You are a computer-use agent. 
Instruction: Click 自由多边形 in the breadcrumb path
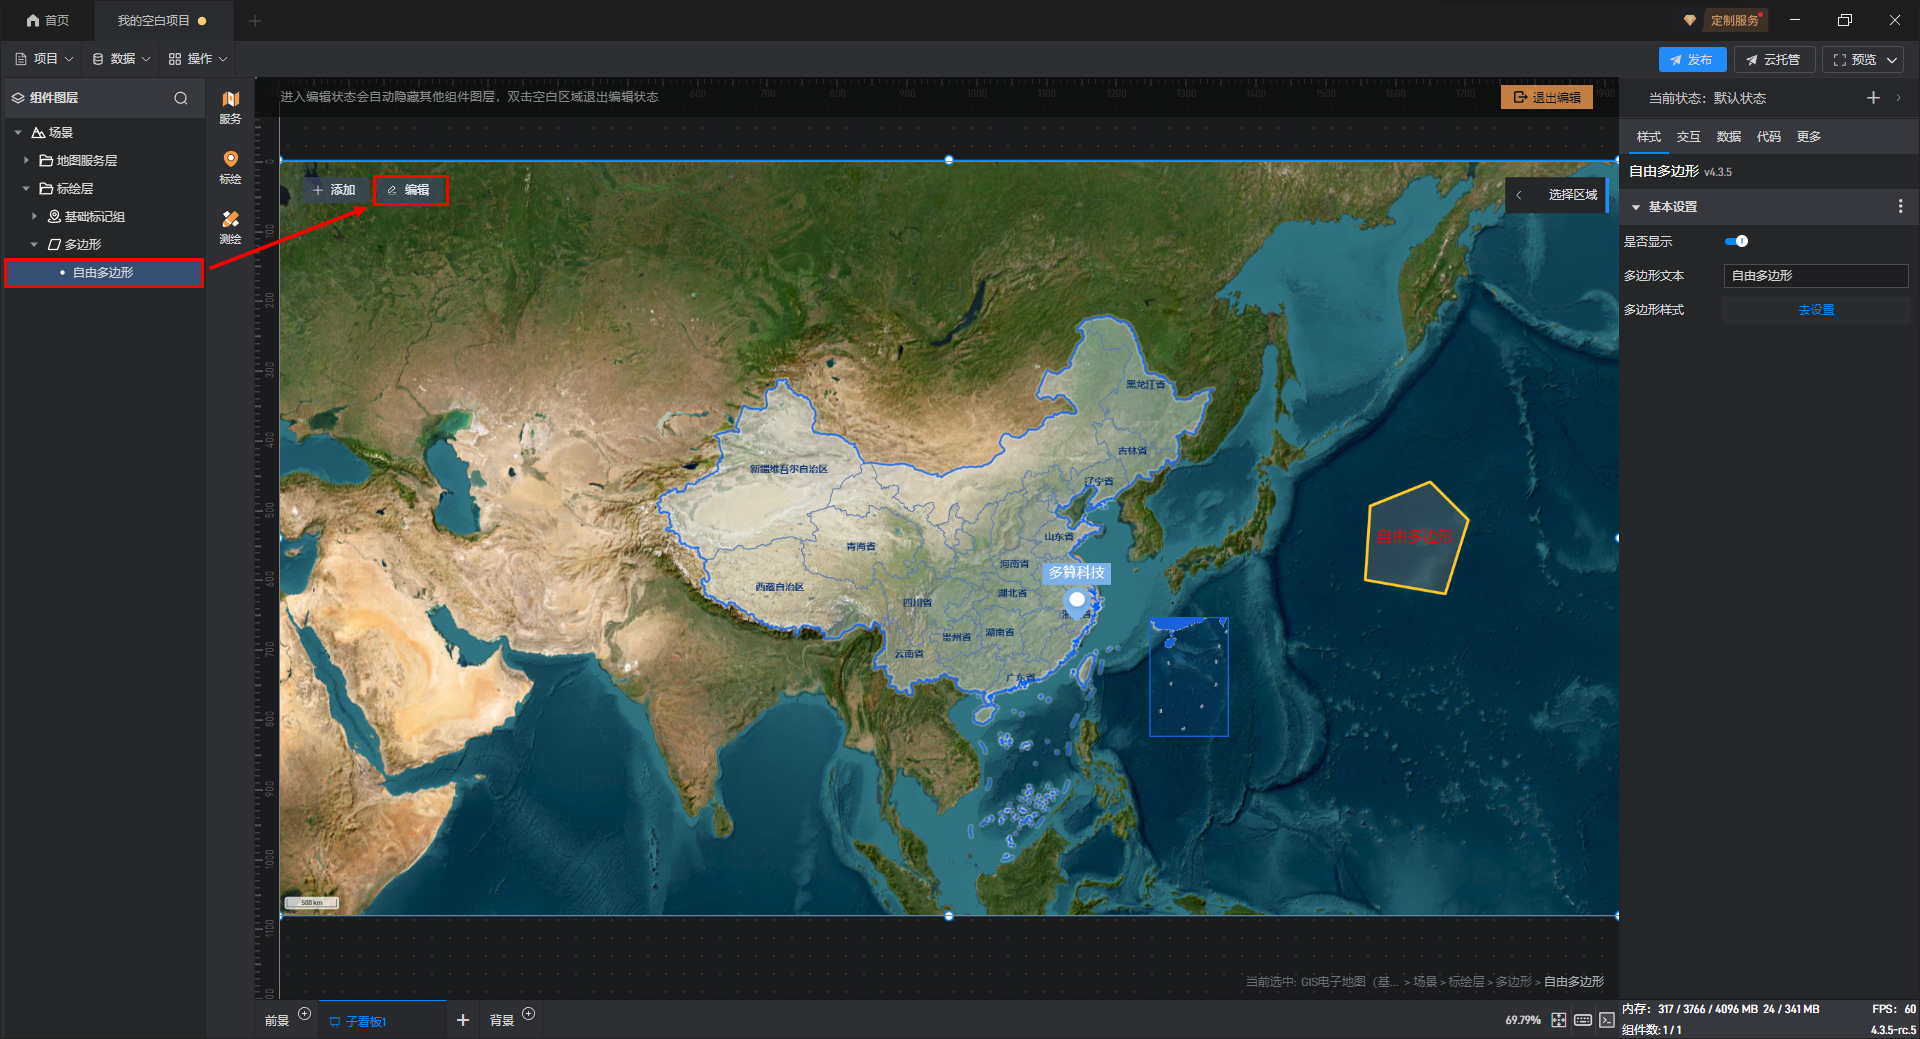point(1574,982)
